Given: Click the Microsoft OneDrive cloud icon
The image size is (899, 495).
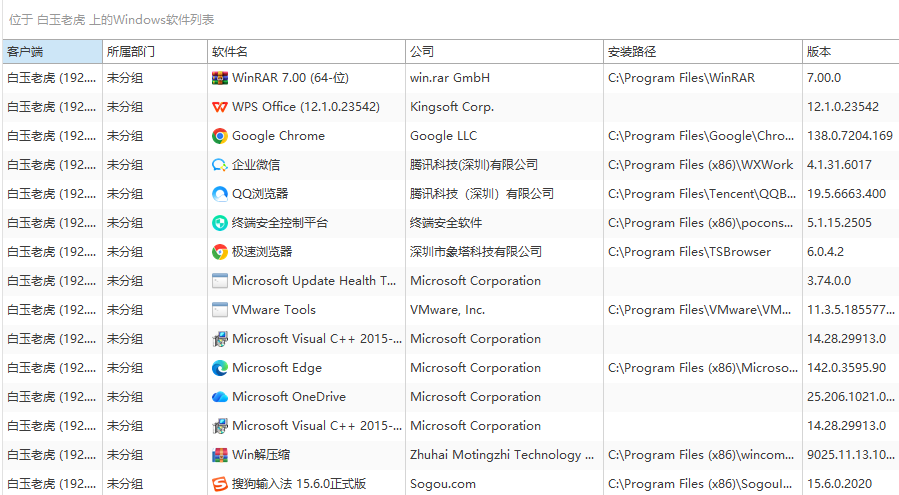Looking at the screenshot, I should coord(220,397).
